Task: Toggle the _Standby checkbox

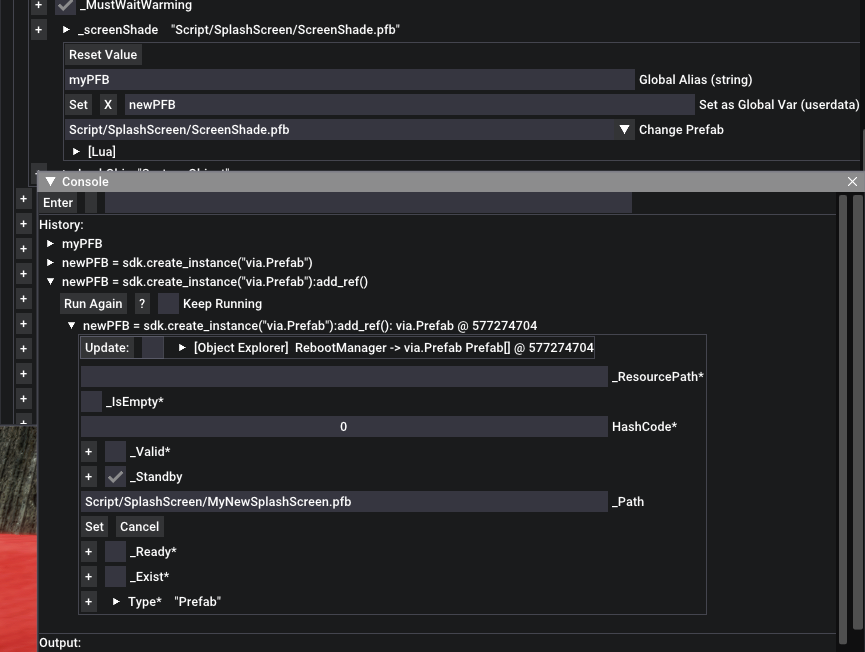Action: tap(116, 477)
